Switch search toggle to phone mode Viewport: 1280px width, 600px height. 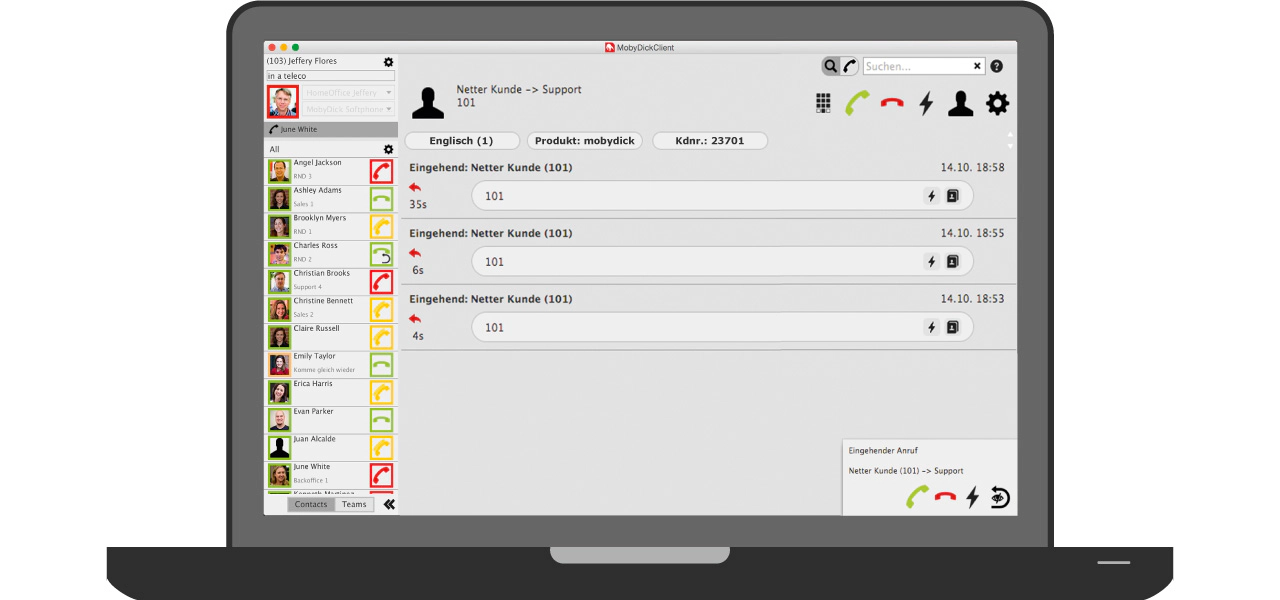pyautogui.click(x=849, y=66)
